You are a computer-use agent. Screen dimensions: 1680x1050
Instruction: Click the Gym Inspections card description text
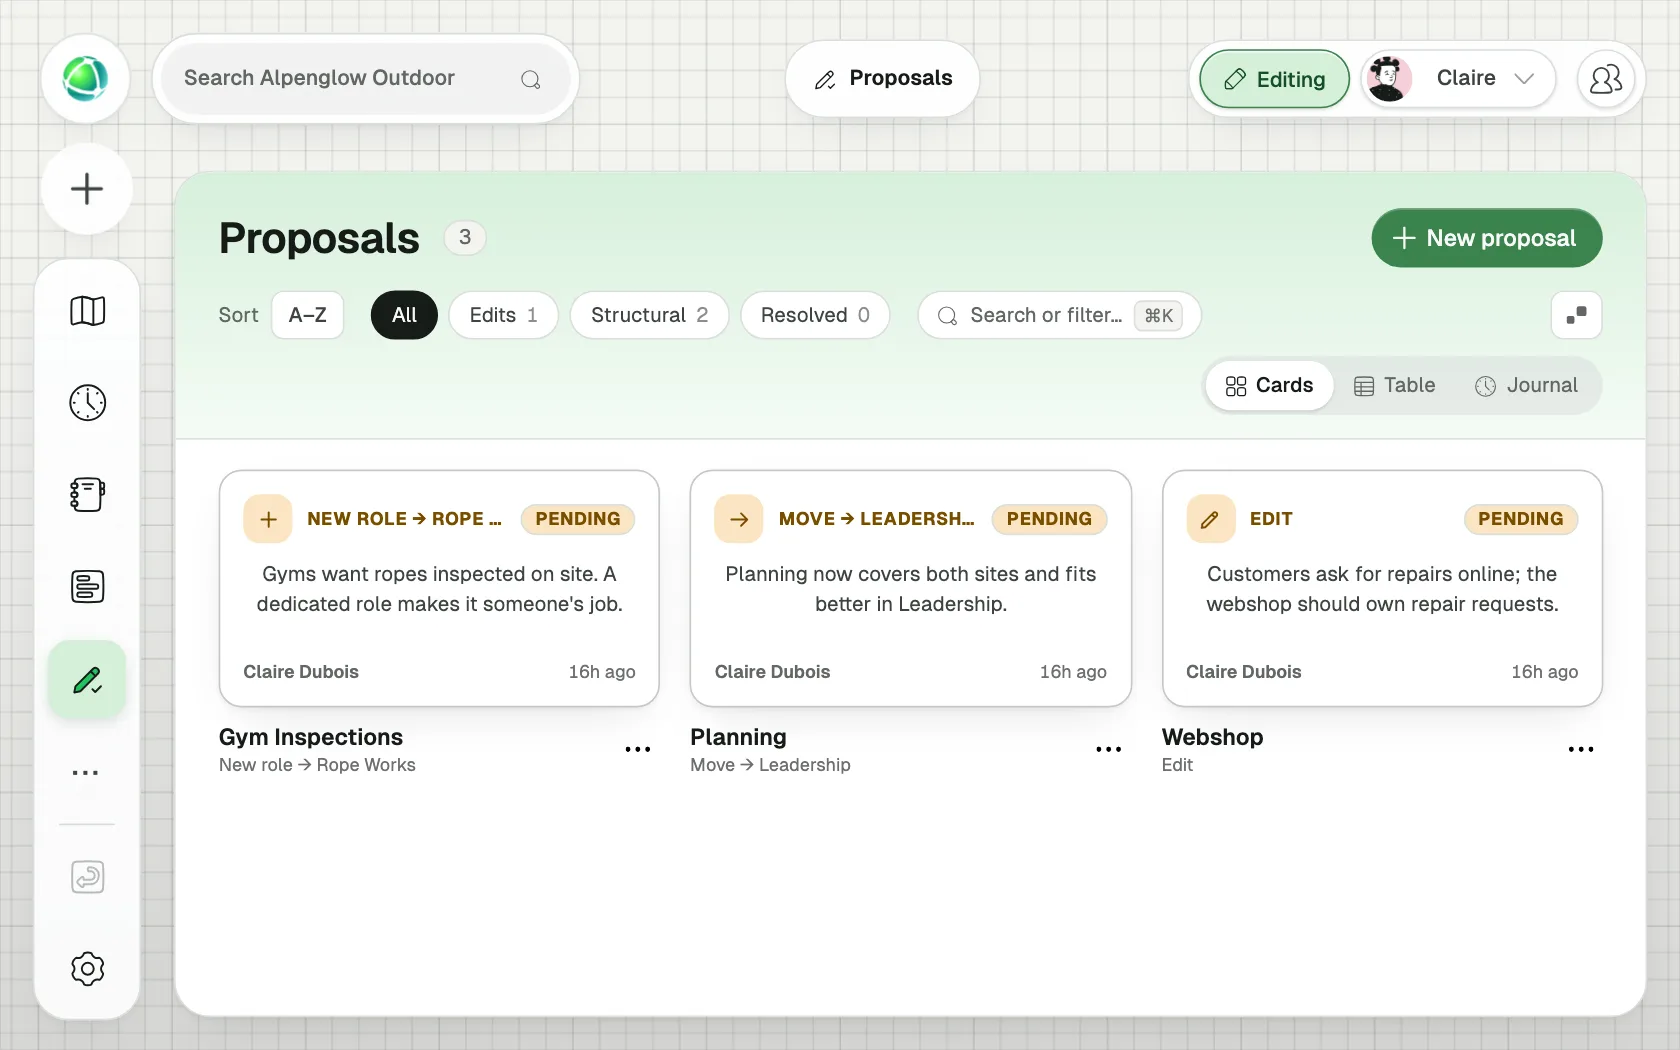439,589
